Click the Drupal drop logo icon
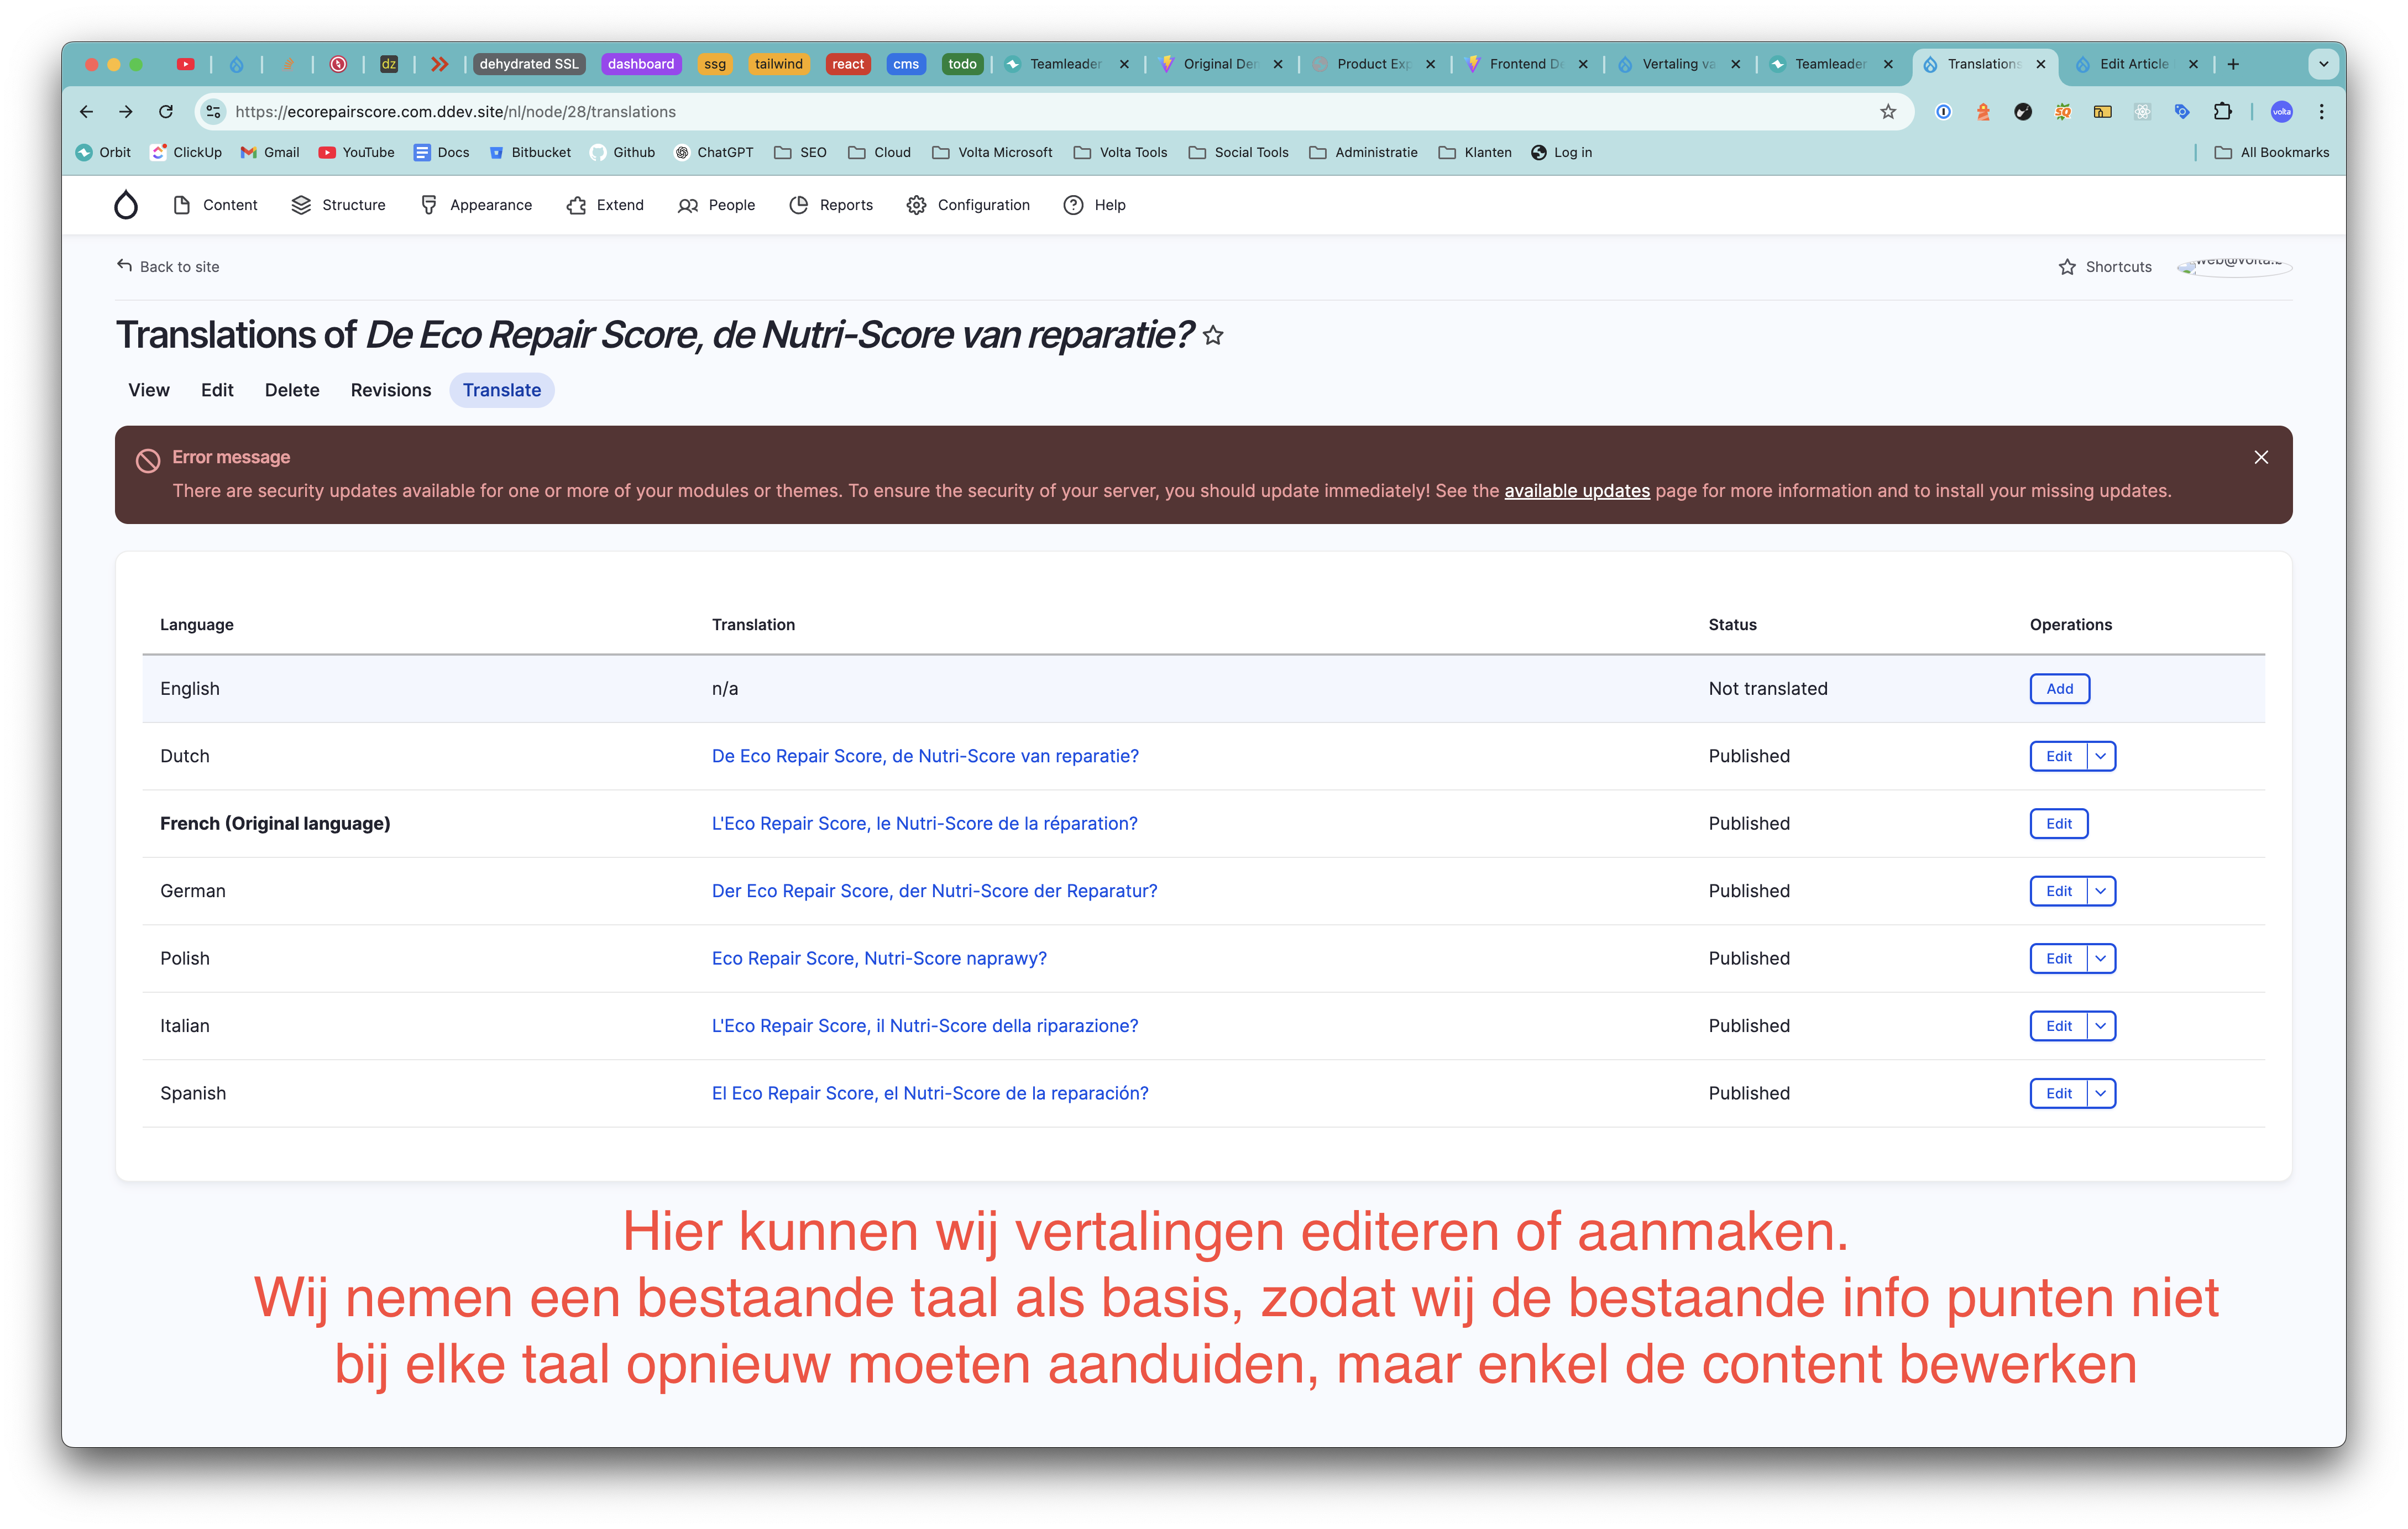The image size is (2408, 1529). click(x=126, y=205)
